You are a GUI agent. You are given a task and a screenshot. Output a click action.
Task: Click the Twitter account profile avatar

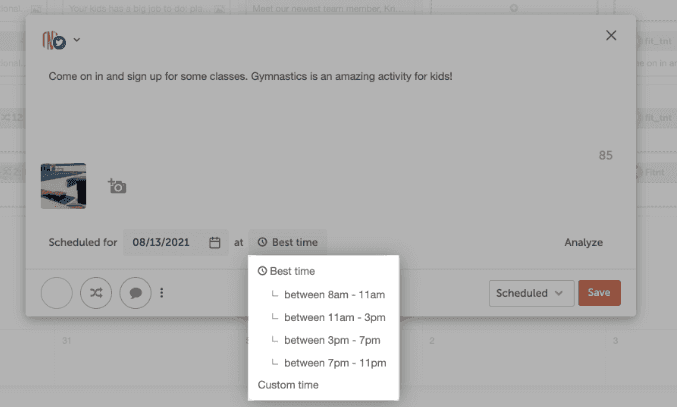(54, 40)
